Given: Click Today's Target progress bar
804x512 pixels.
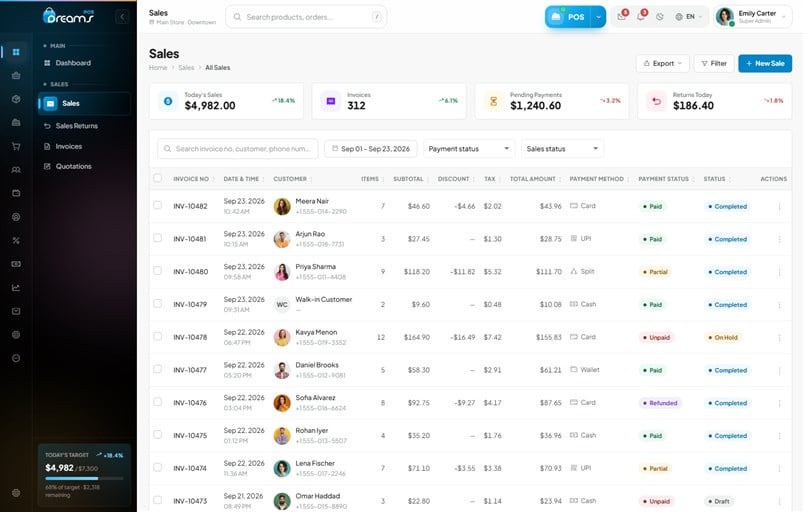Looking at the screenshot, I should tap(84, 479).
